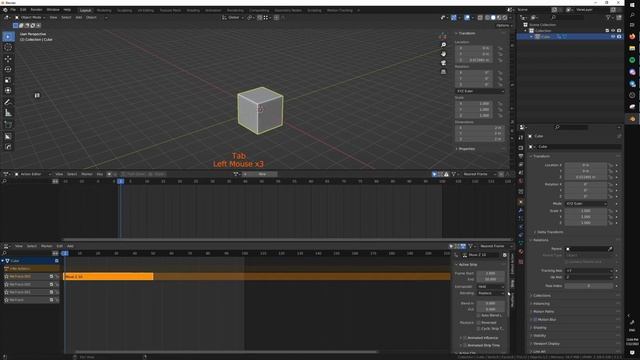Toggle Collection visibility eye in Outliner
Image resolution: width=640 pixels, height=360 pixels.
click(613, 31)
